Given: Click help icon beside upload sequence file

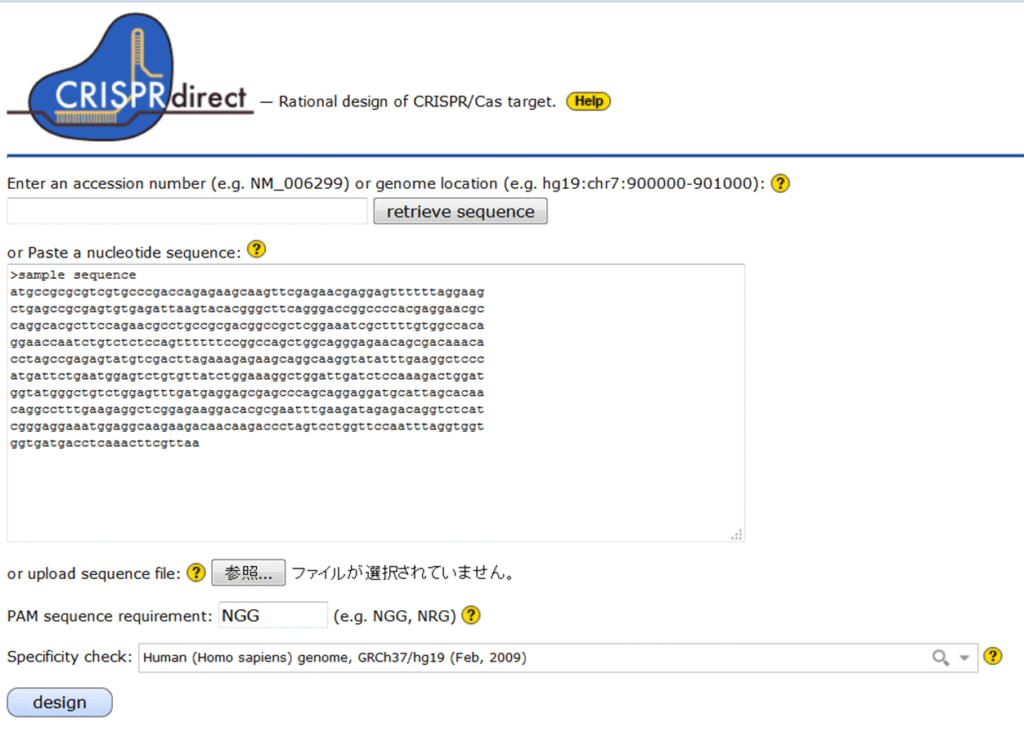Looking at the screenshot, I should 196,573.
